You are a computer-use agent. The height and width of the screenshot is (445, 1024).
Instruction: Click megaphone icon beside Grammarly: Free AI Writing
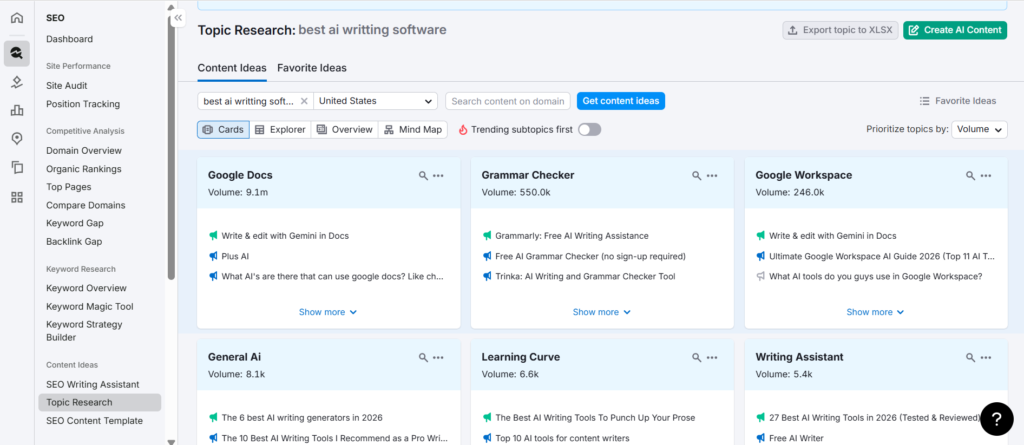487,236
